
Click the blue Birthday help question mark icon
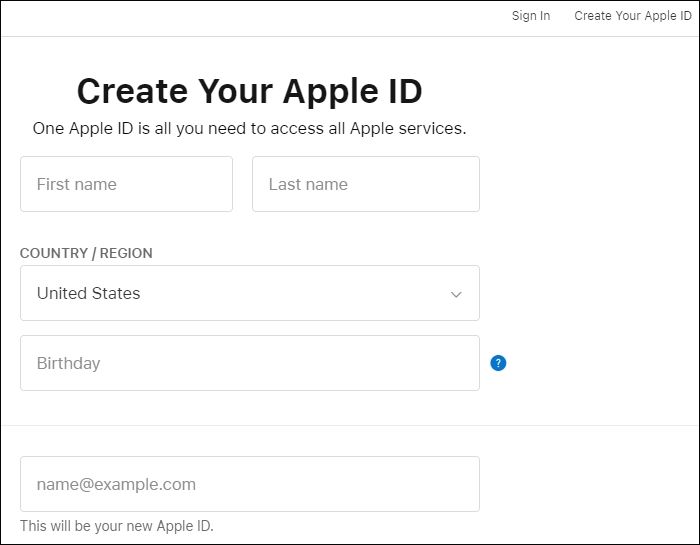point(498,363)
